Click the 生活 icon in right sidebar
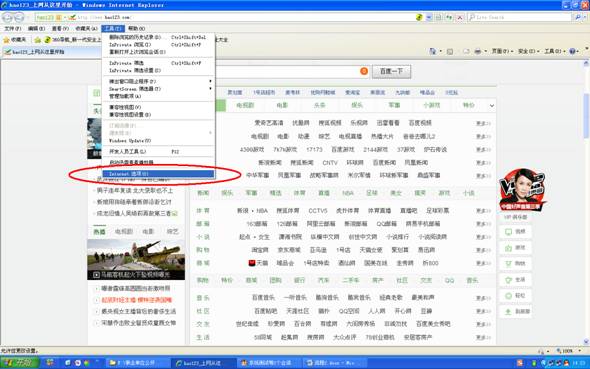590x369 pixels. point(508,280)
